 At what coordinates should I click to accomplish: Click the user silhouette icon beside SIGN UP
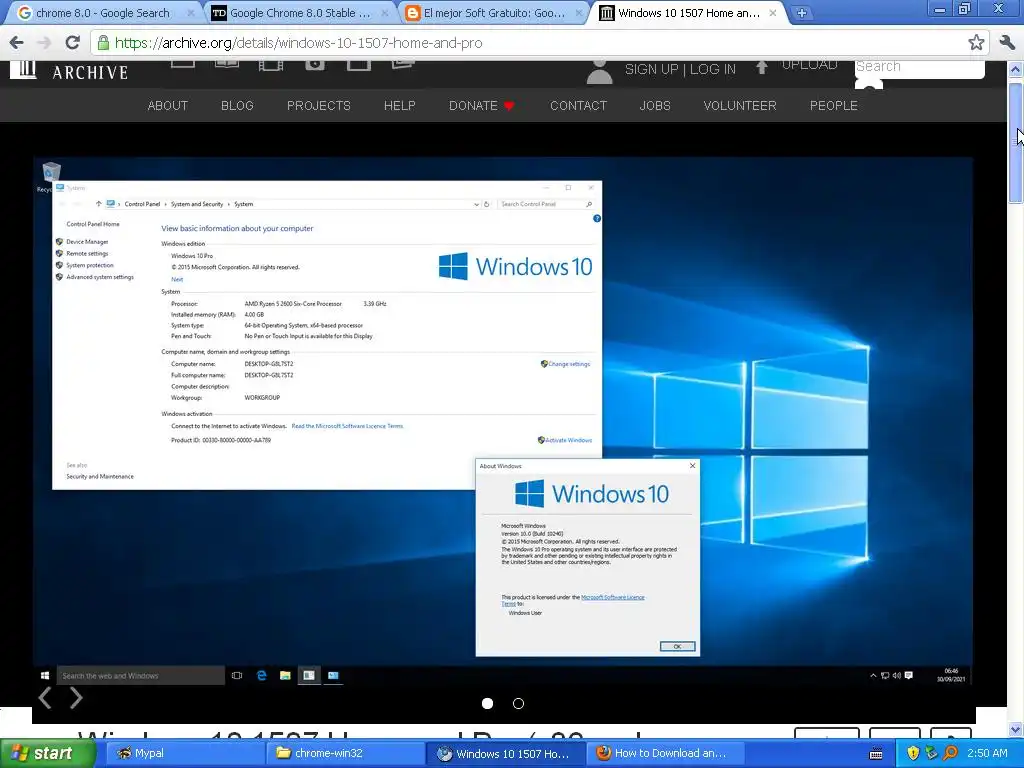599,71
